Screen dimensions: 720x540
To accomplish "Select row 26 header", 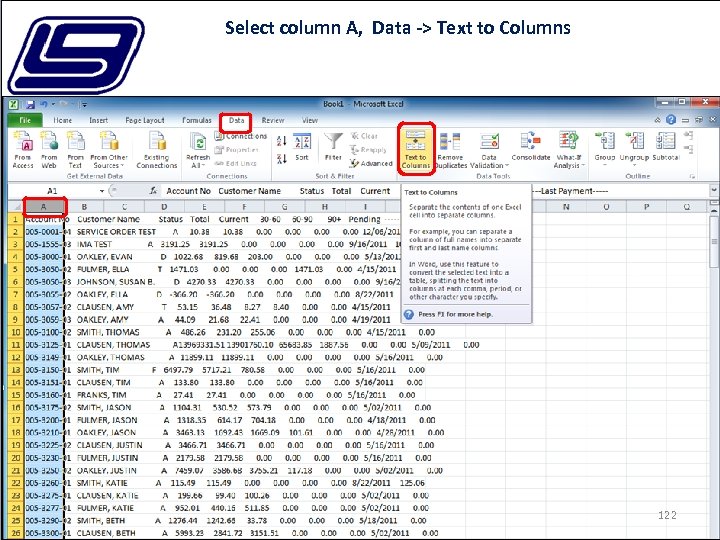I will click(16, 533).
